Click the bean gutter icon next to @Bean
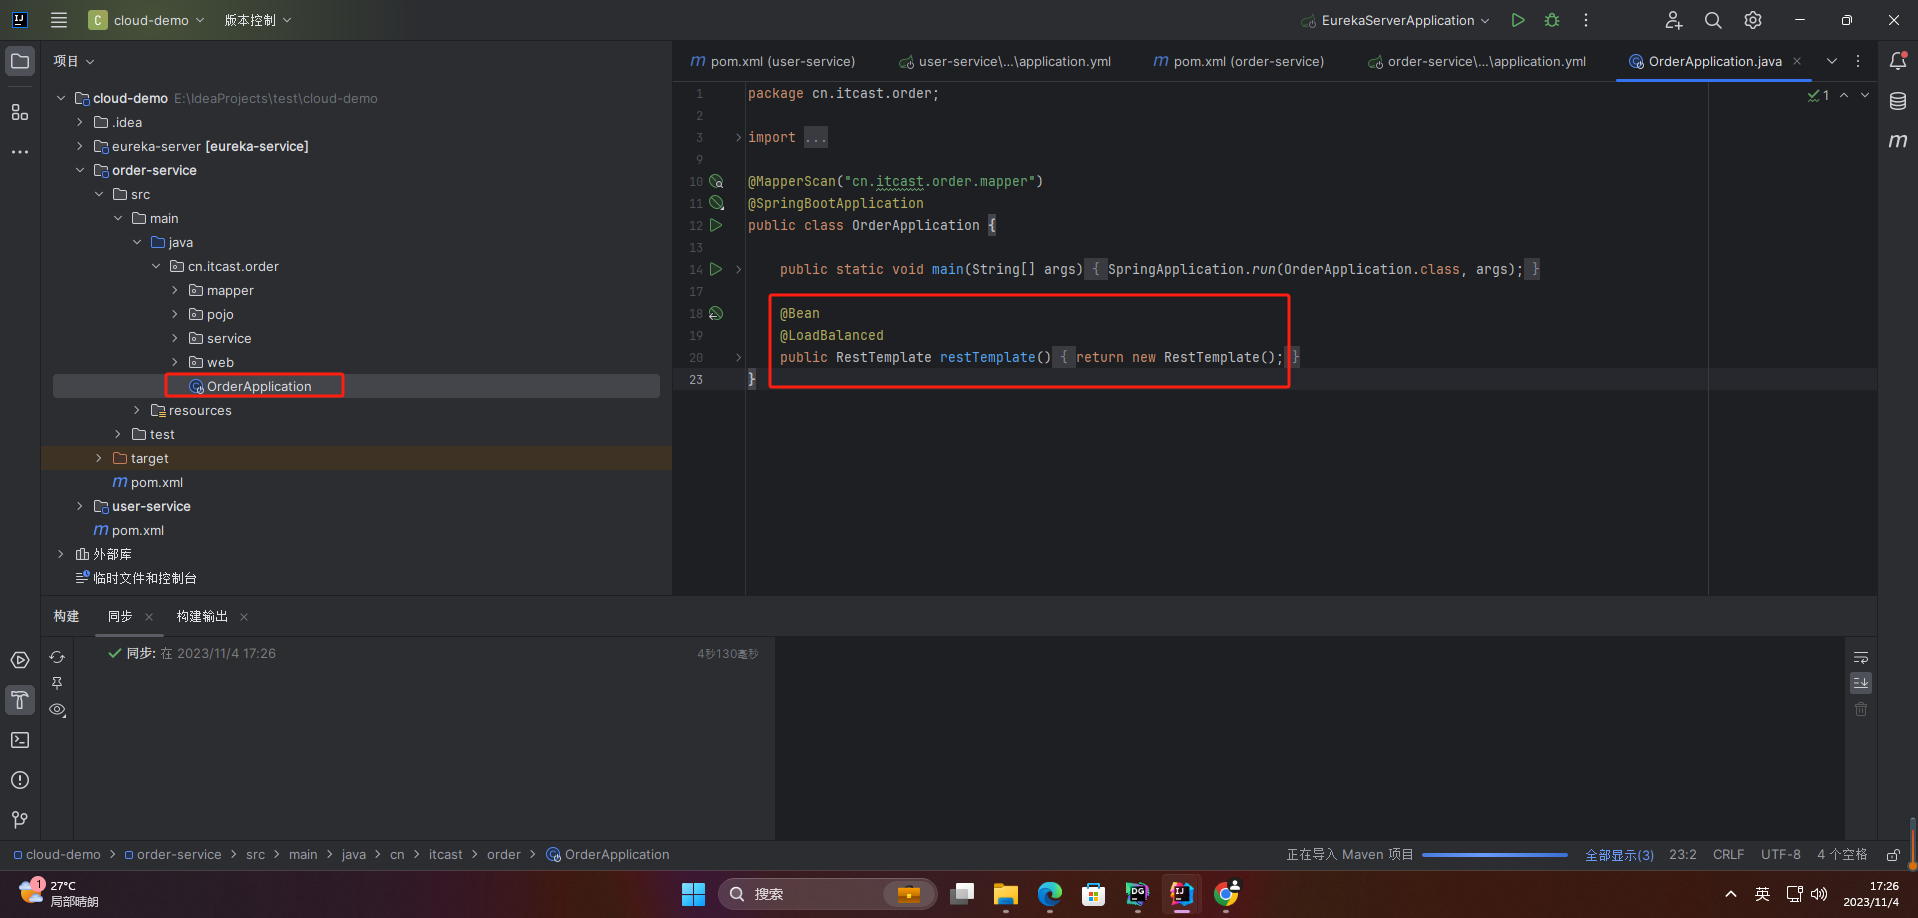The height and width of the screenshot is (918, 1918). pos(716,313)
